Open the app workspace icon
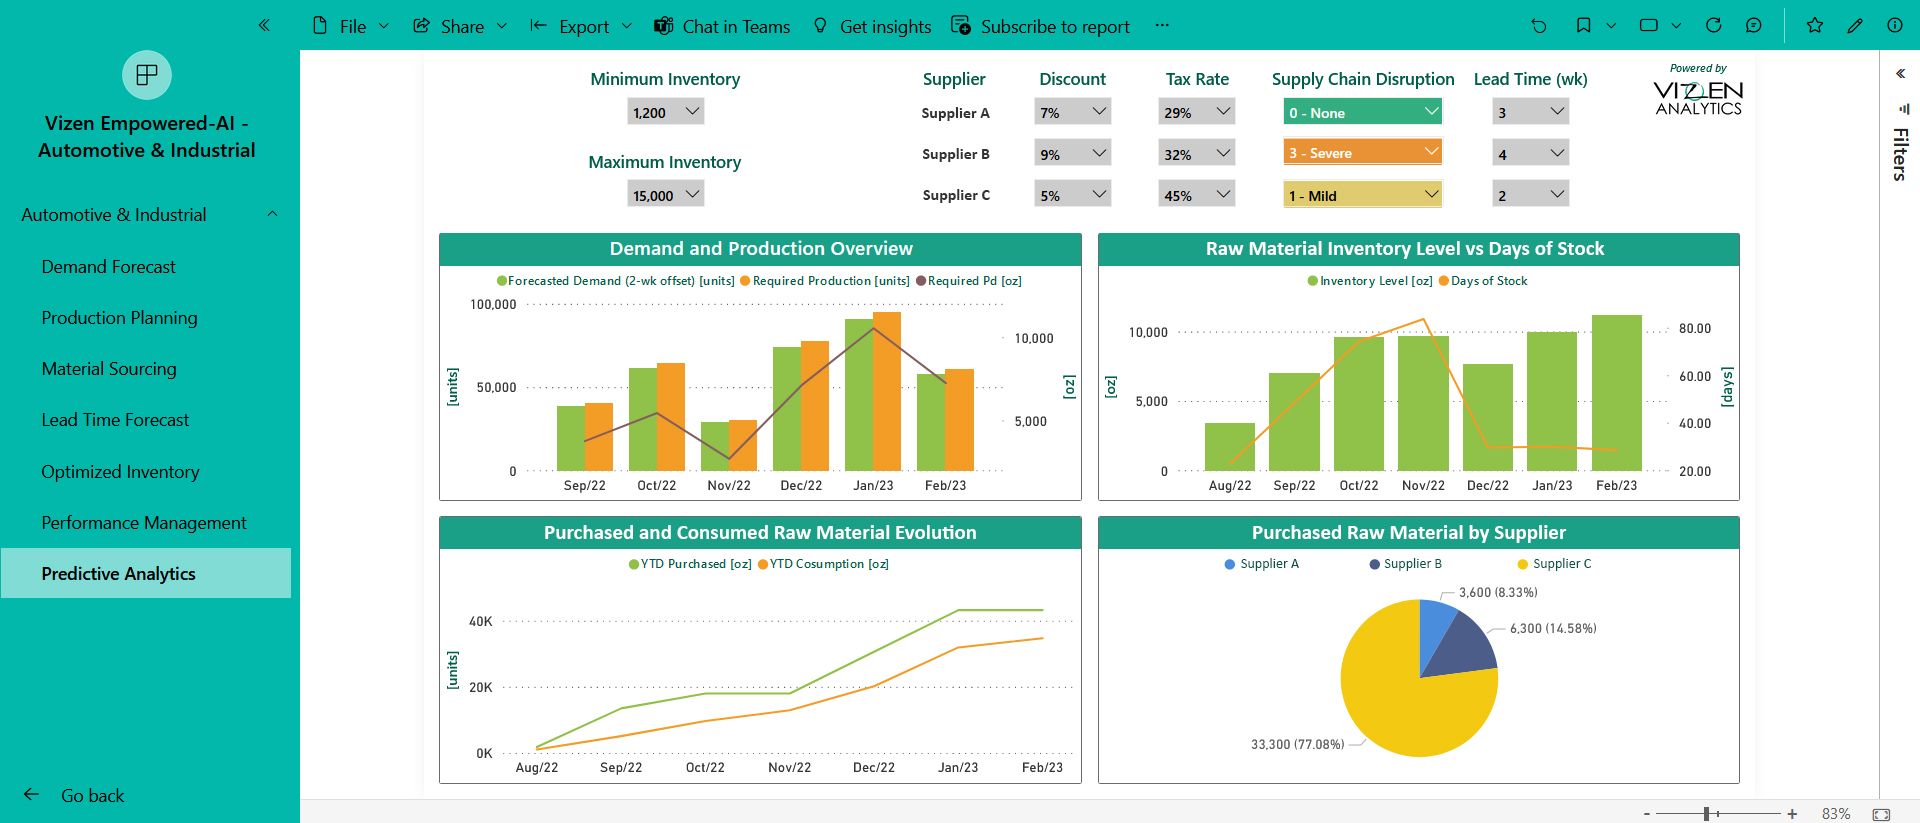Viewport: 1920px width, 823px height. (x=147, y=75)
